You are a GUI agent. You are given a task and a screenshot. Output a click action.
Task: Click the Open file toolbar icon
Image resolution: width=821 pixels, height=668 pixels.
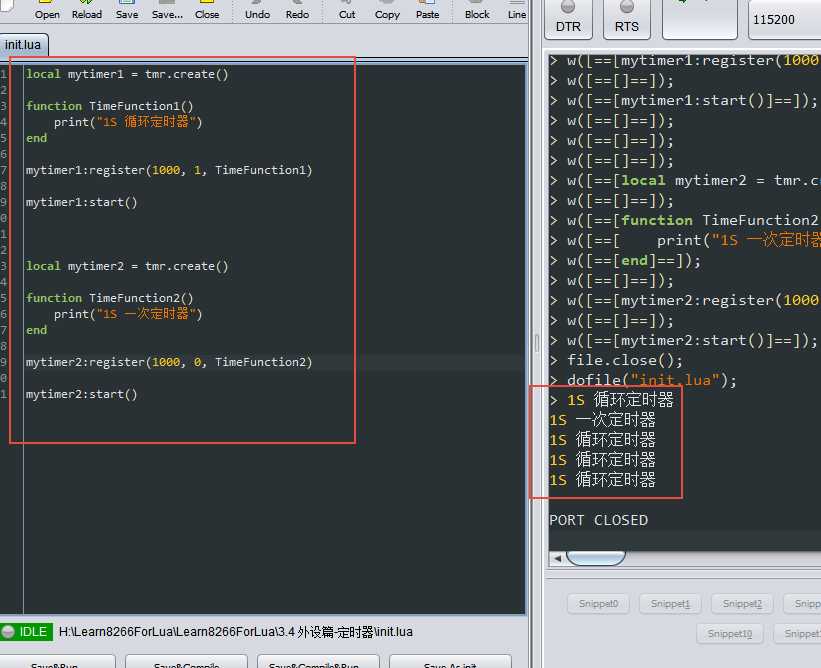[47, 10]
